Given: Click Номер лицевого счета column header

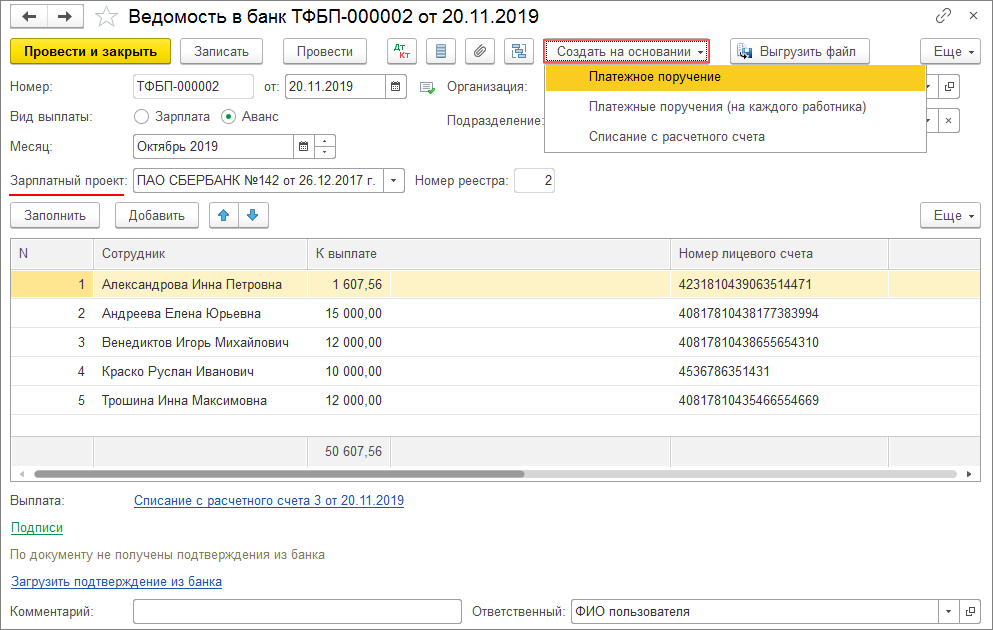Looking at the screenshot, I should (779, 254).
